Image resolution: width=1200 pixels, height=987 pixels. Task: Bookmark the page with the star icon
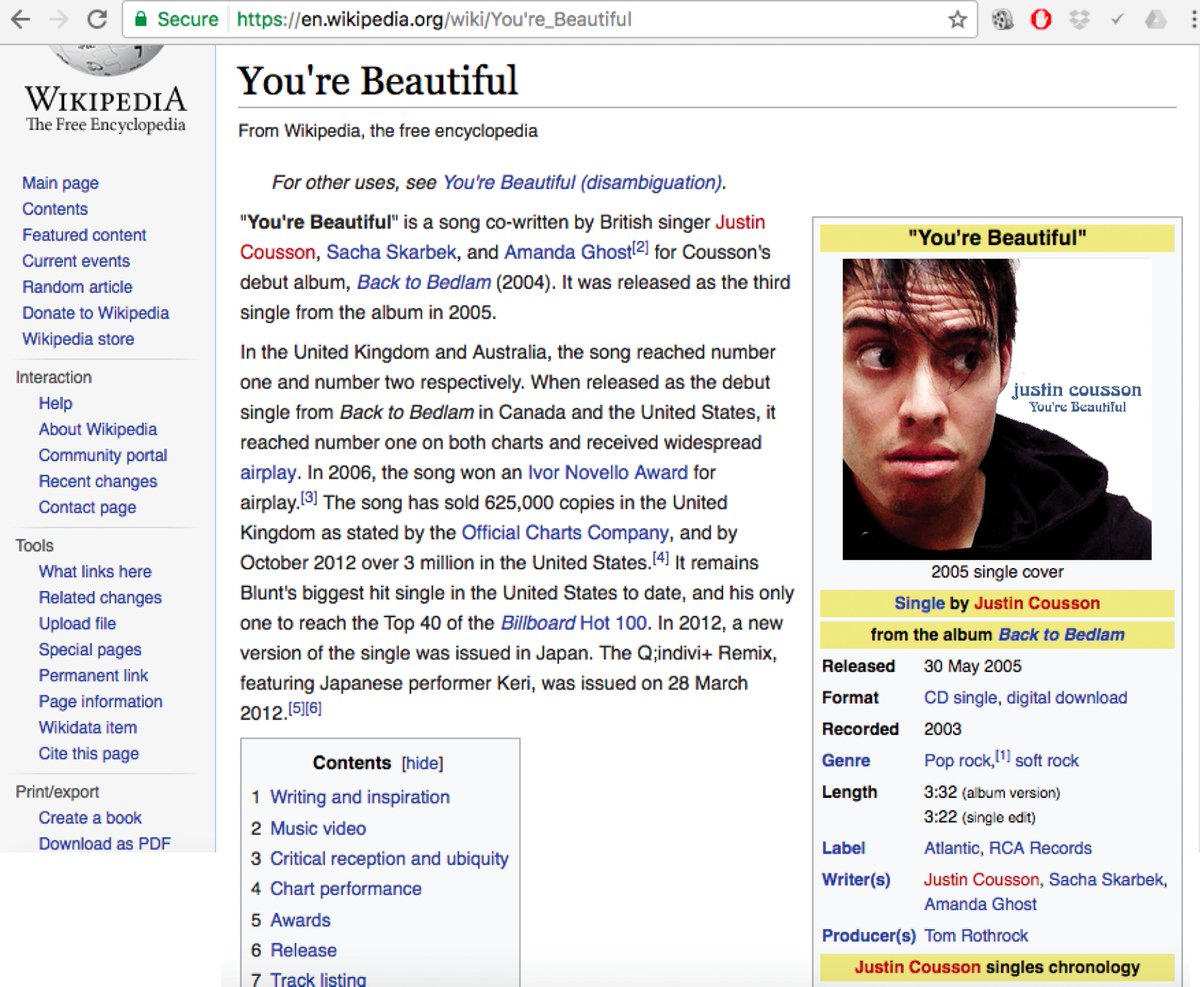[957, 19]
